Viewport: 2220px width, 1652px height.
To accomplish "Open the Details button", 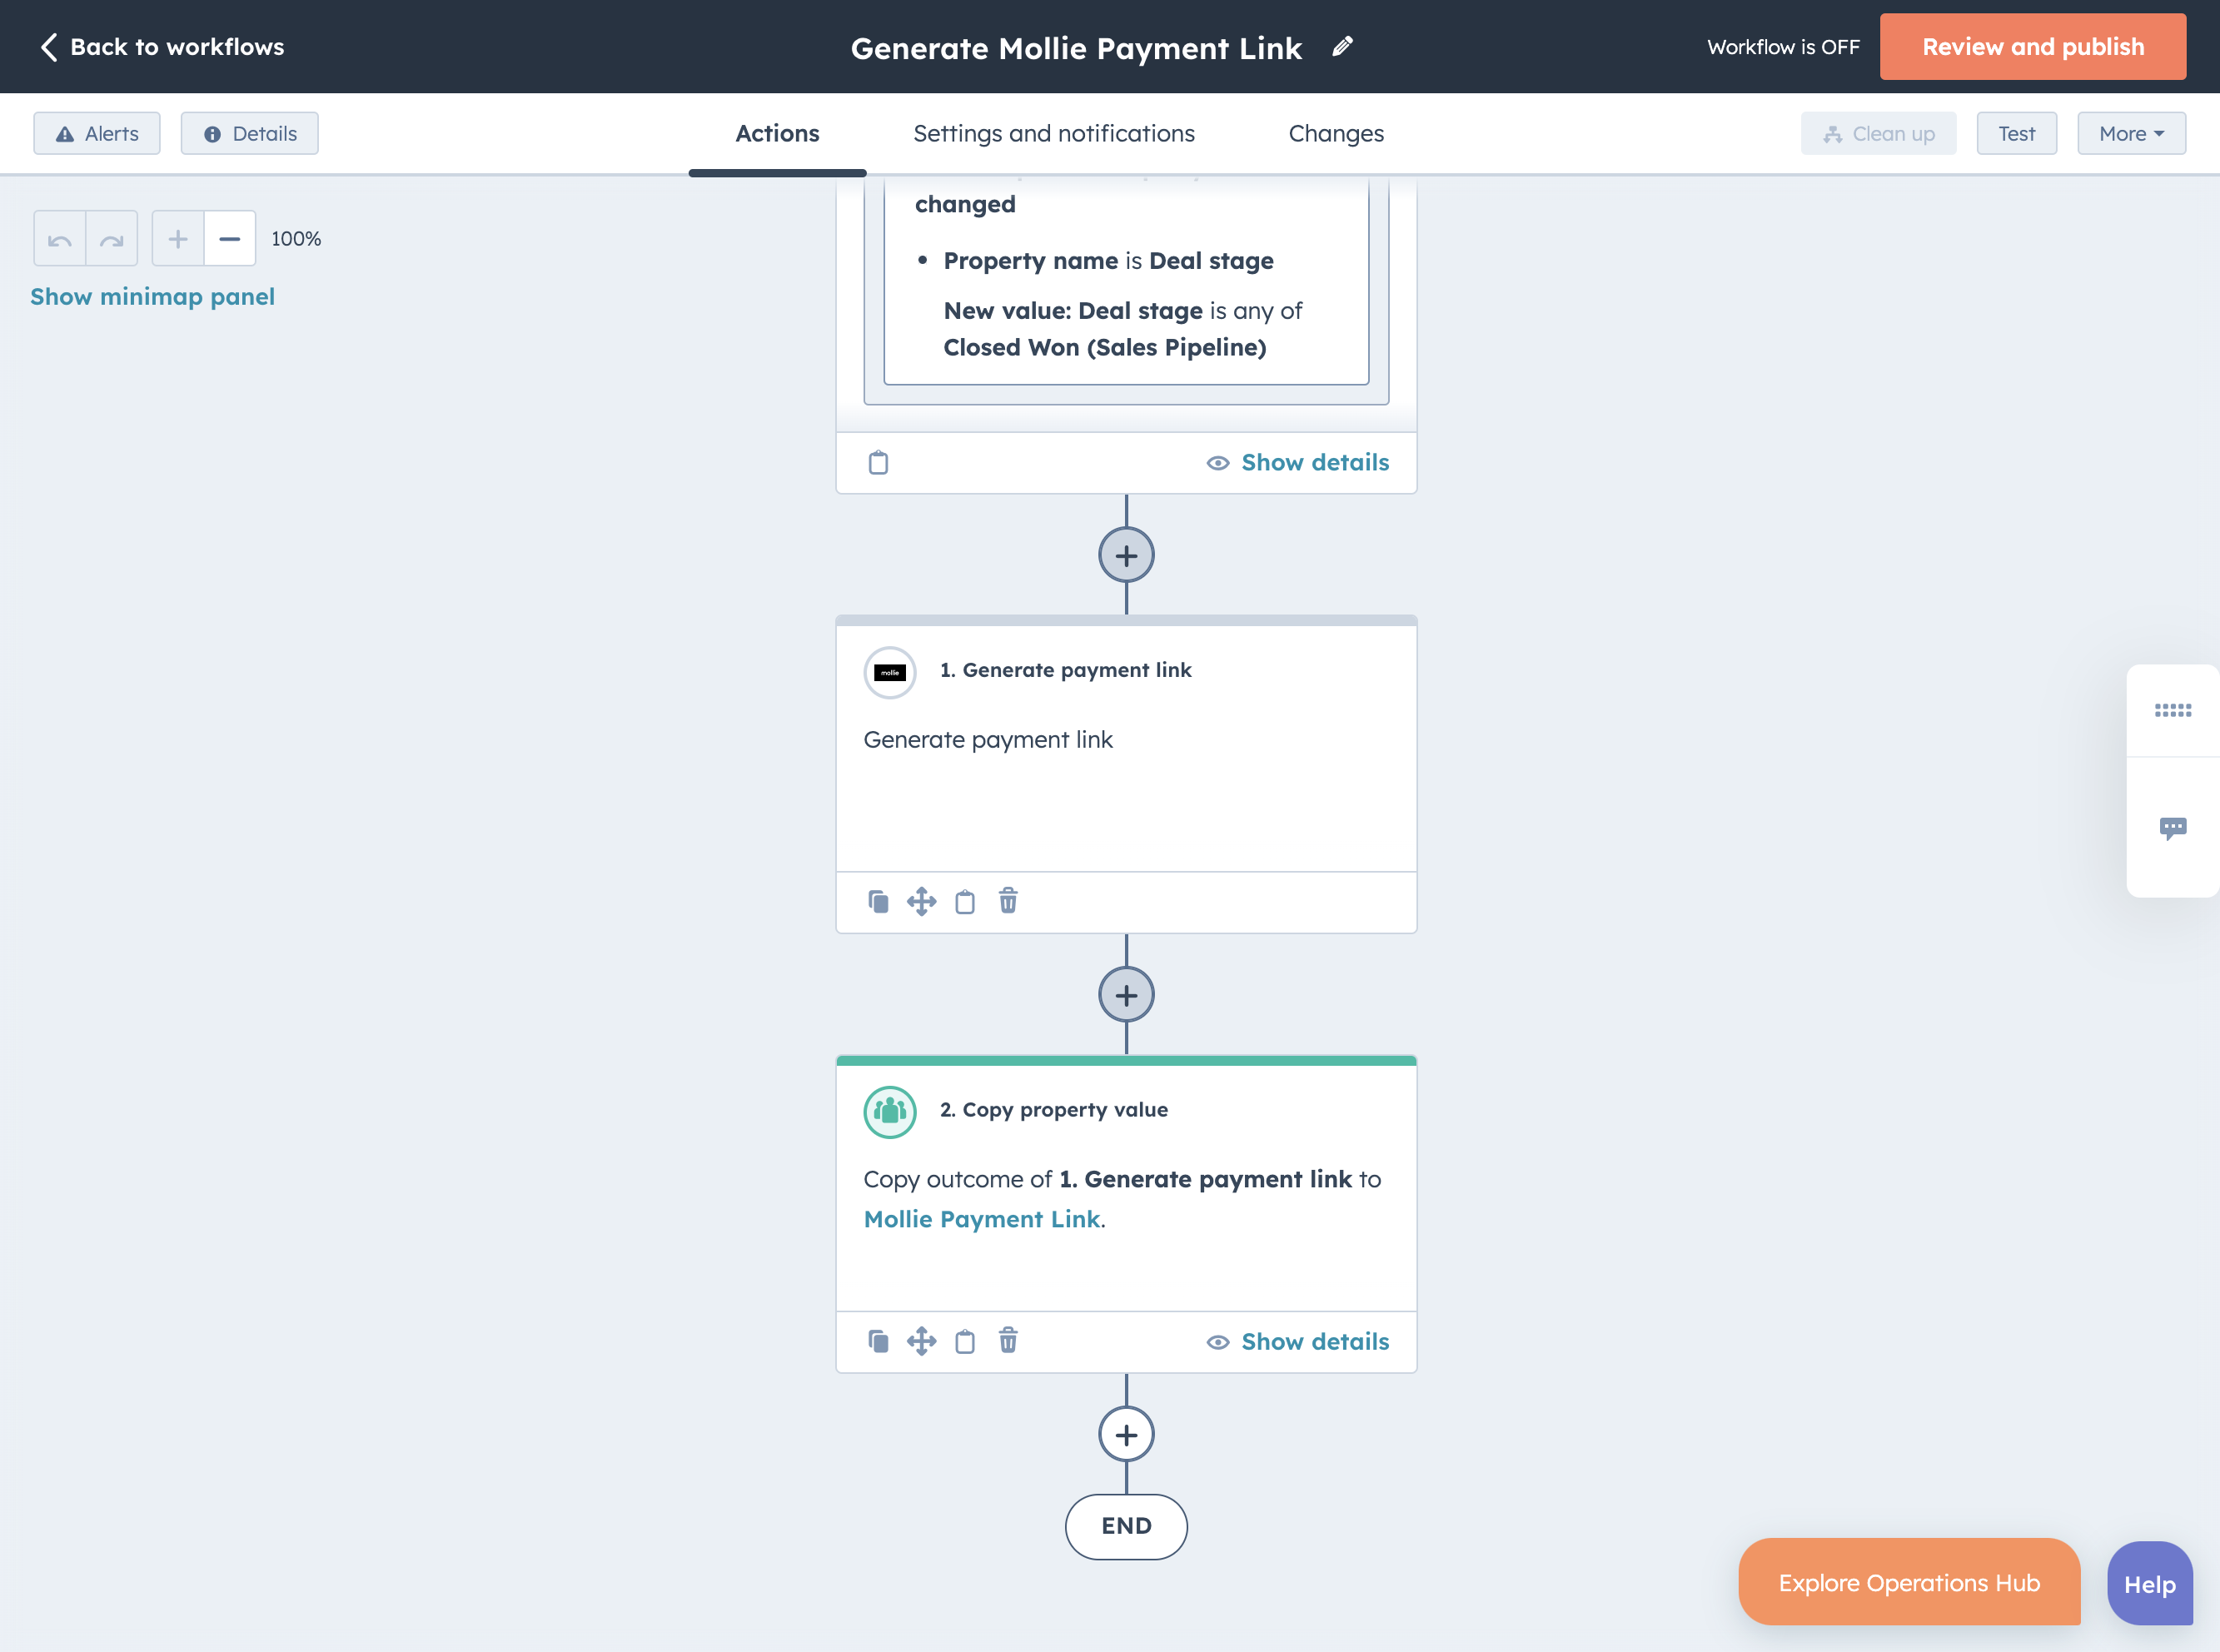I will [x=250, y=134].
